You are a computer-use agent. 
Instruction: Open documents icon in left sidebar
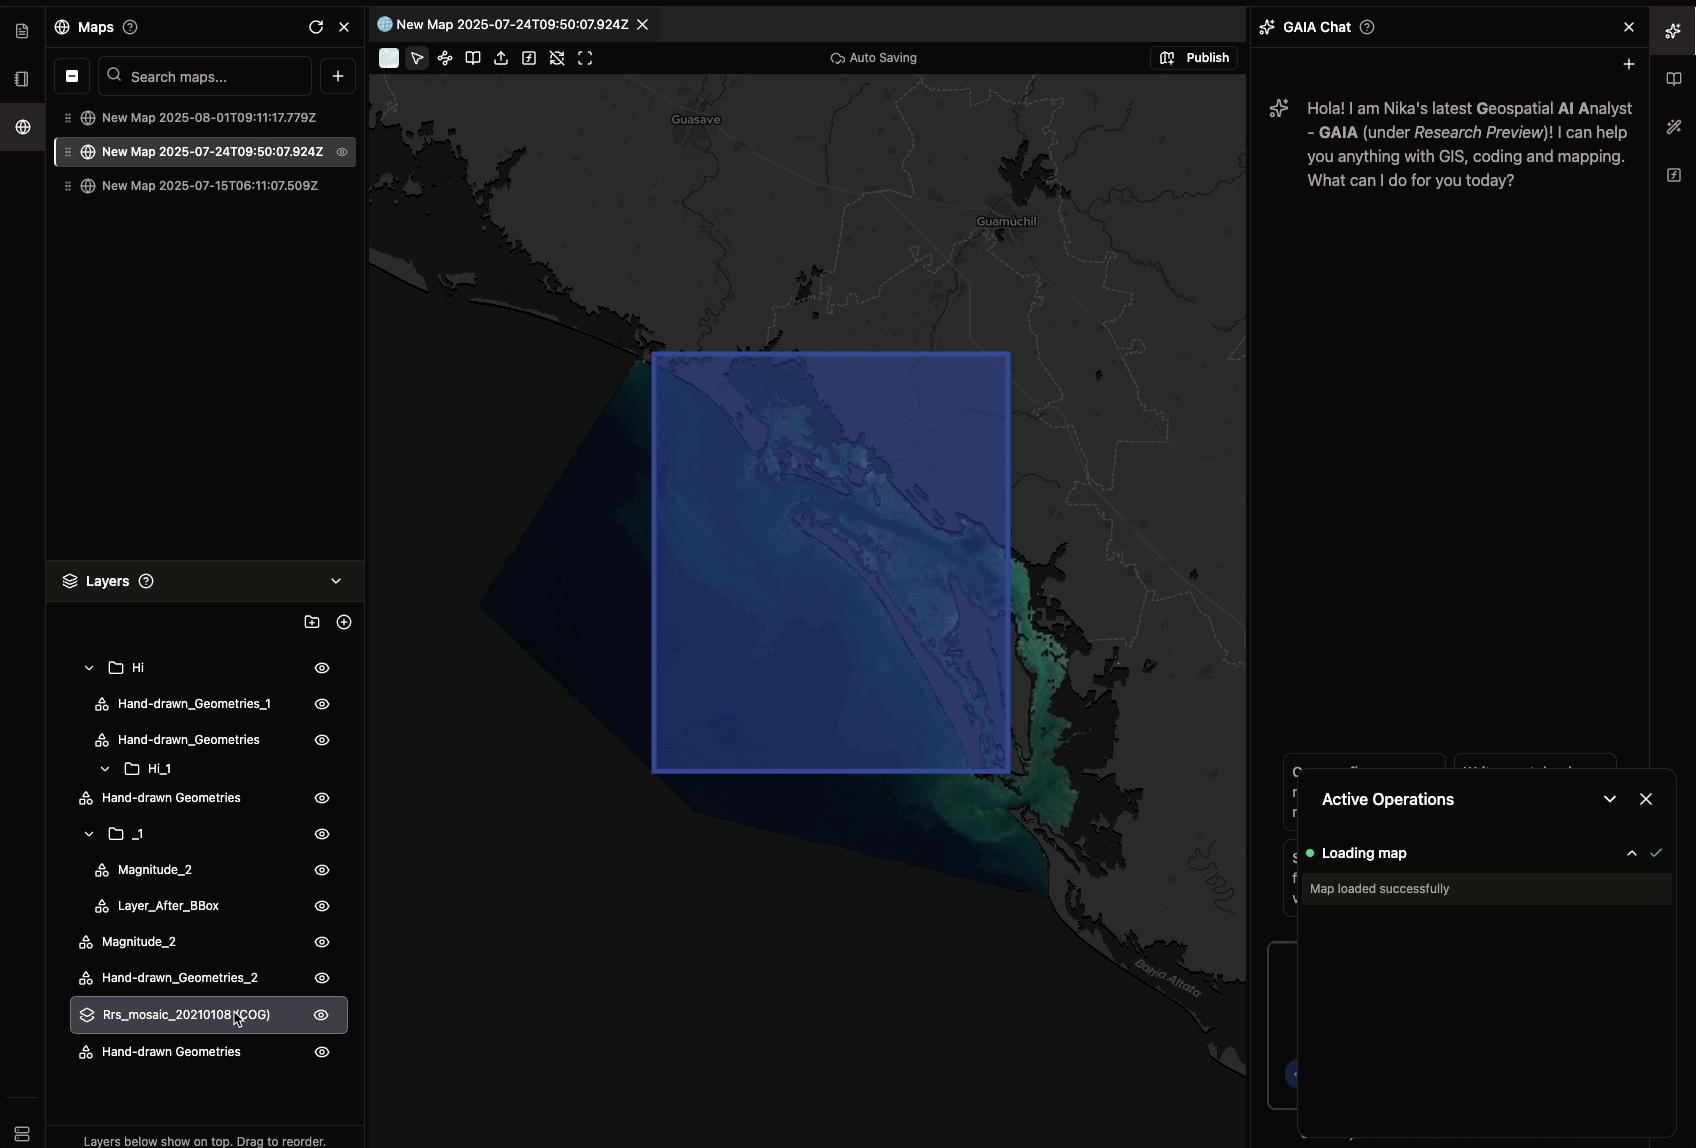pos(22,31)
